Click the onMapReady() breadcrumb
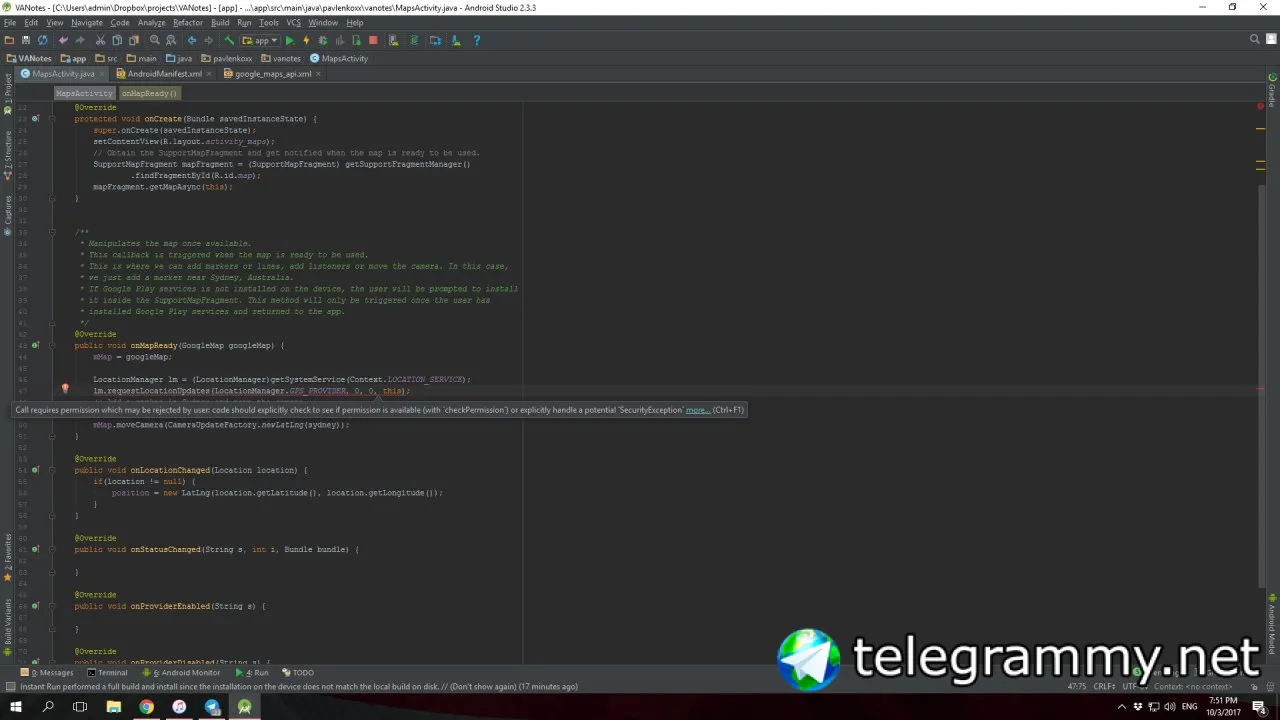Image resolution: width=1280 pixels, height=720 pixels. click(149, 93)
